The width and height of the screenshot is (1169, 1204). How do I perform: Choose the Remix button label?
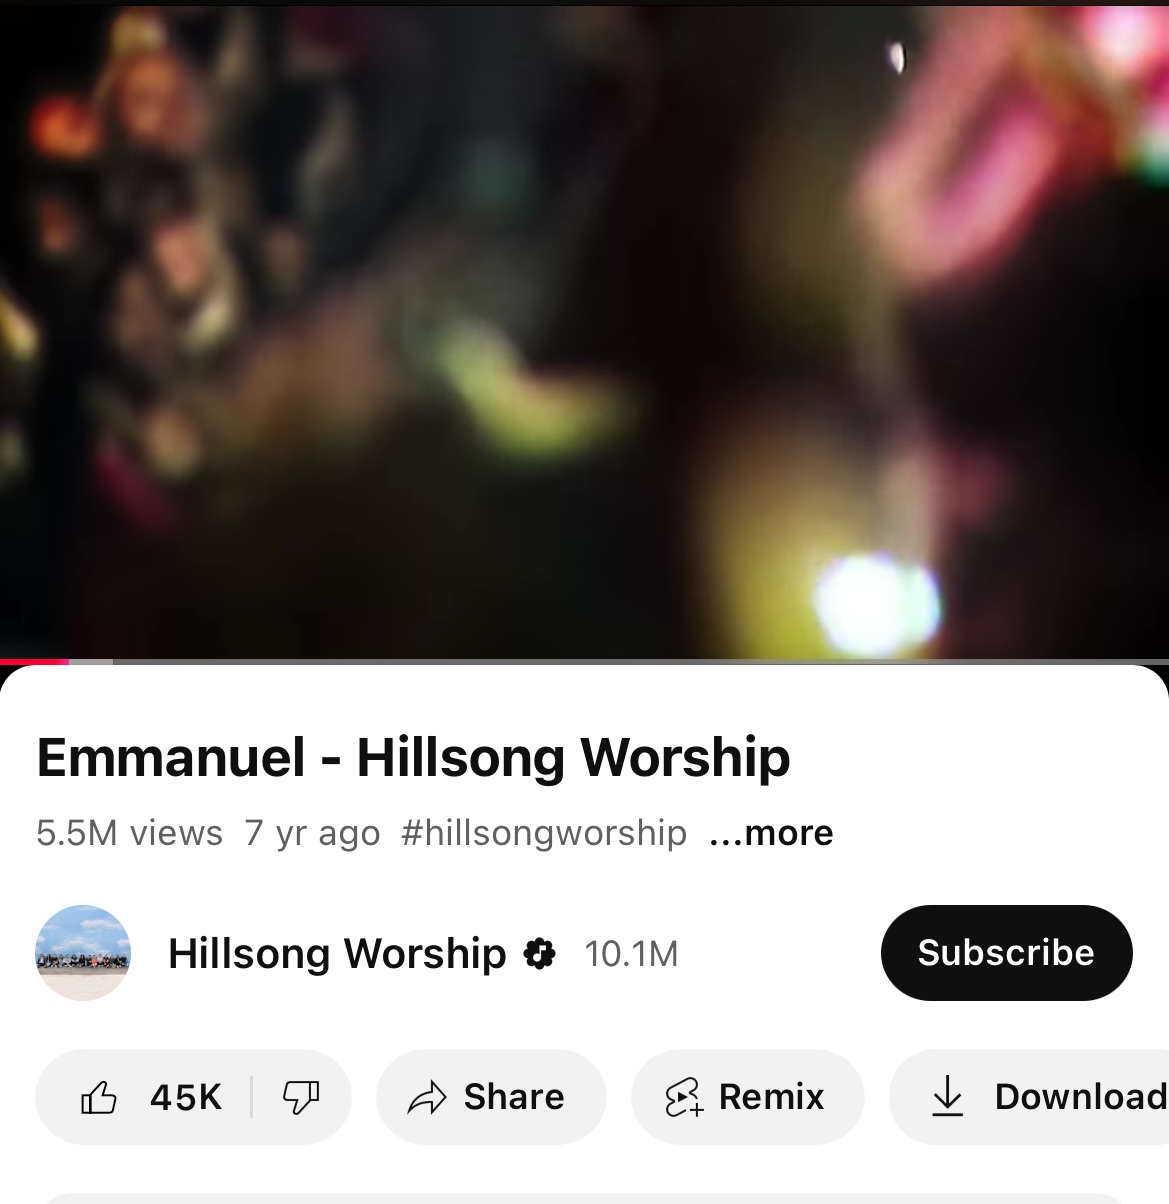click(x=771, y=1097)
